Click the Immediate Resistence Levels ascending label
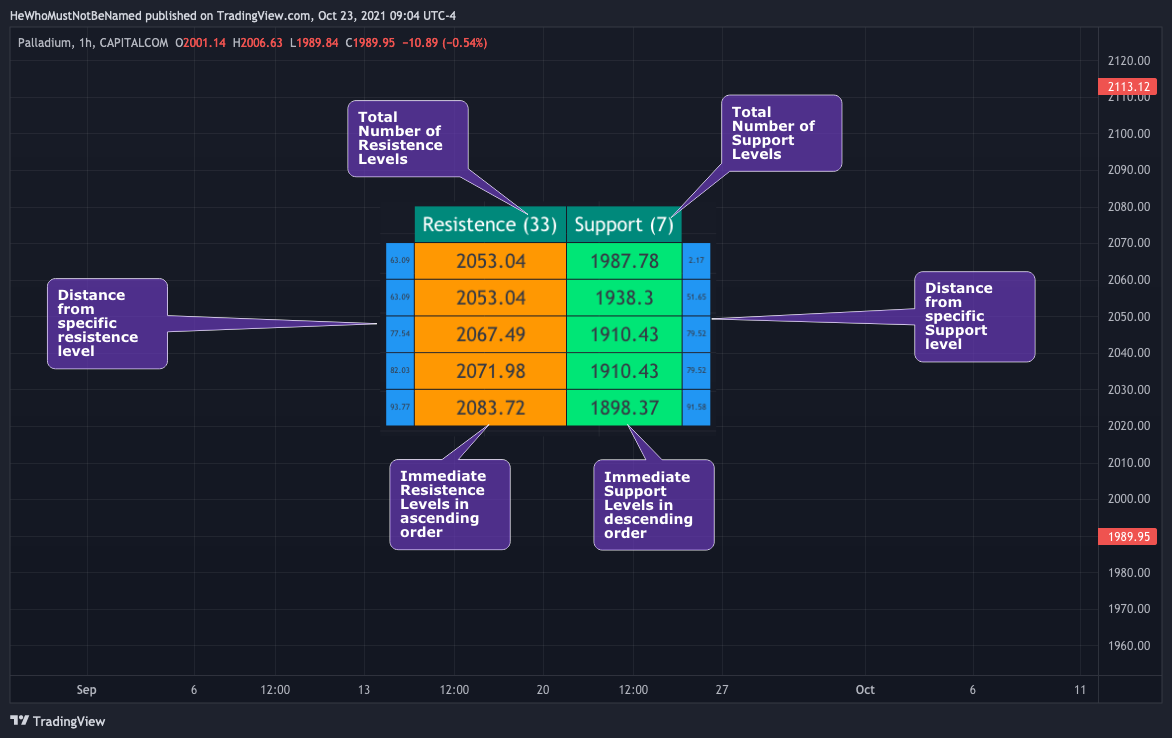This screenshot has width=1172, height=738. [450, 504]
